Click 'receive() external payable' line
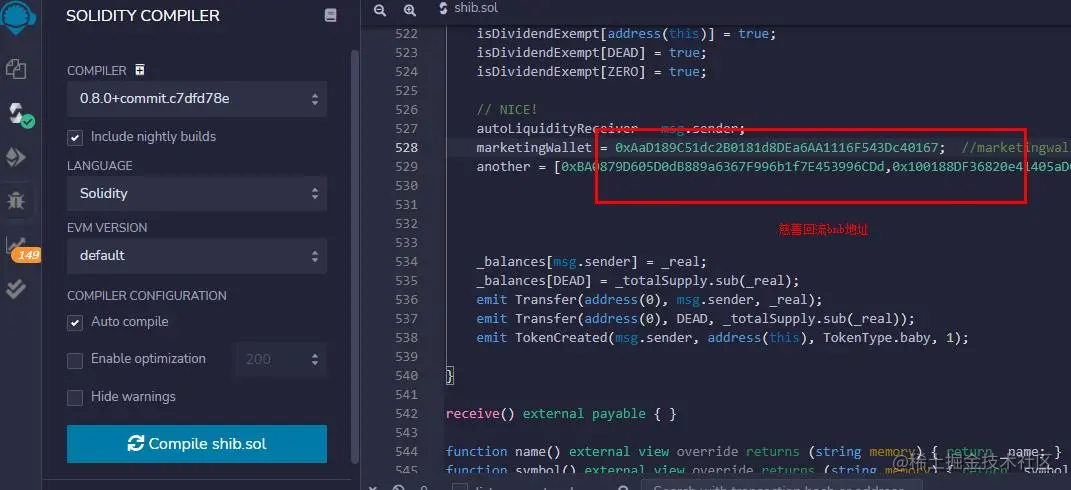 [561, 413]
